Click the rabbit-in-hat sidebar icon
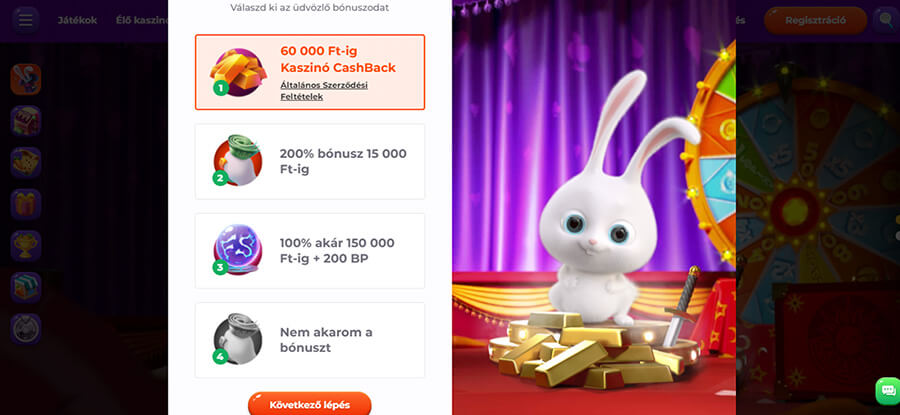The height and width of the screenshot is (415, 900). [26, 79]
